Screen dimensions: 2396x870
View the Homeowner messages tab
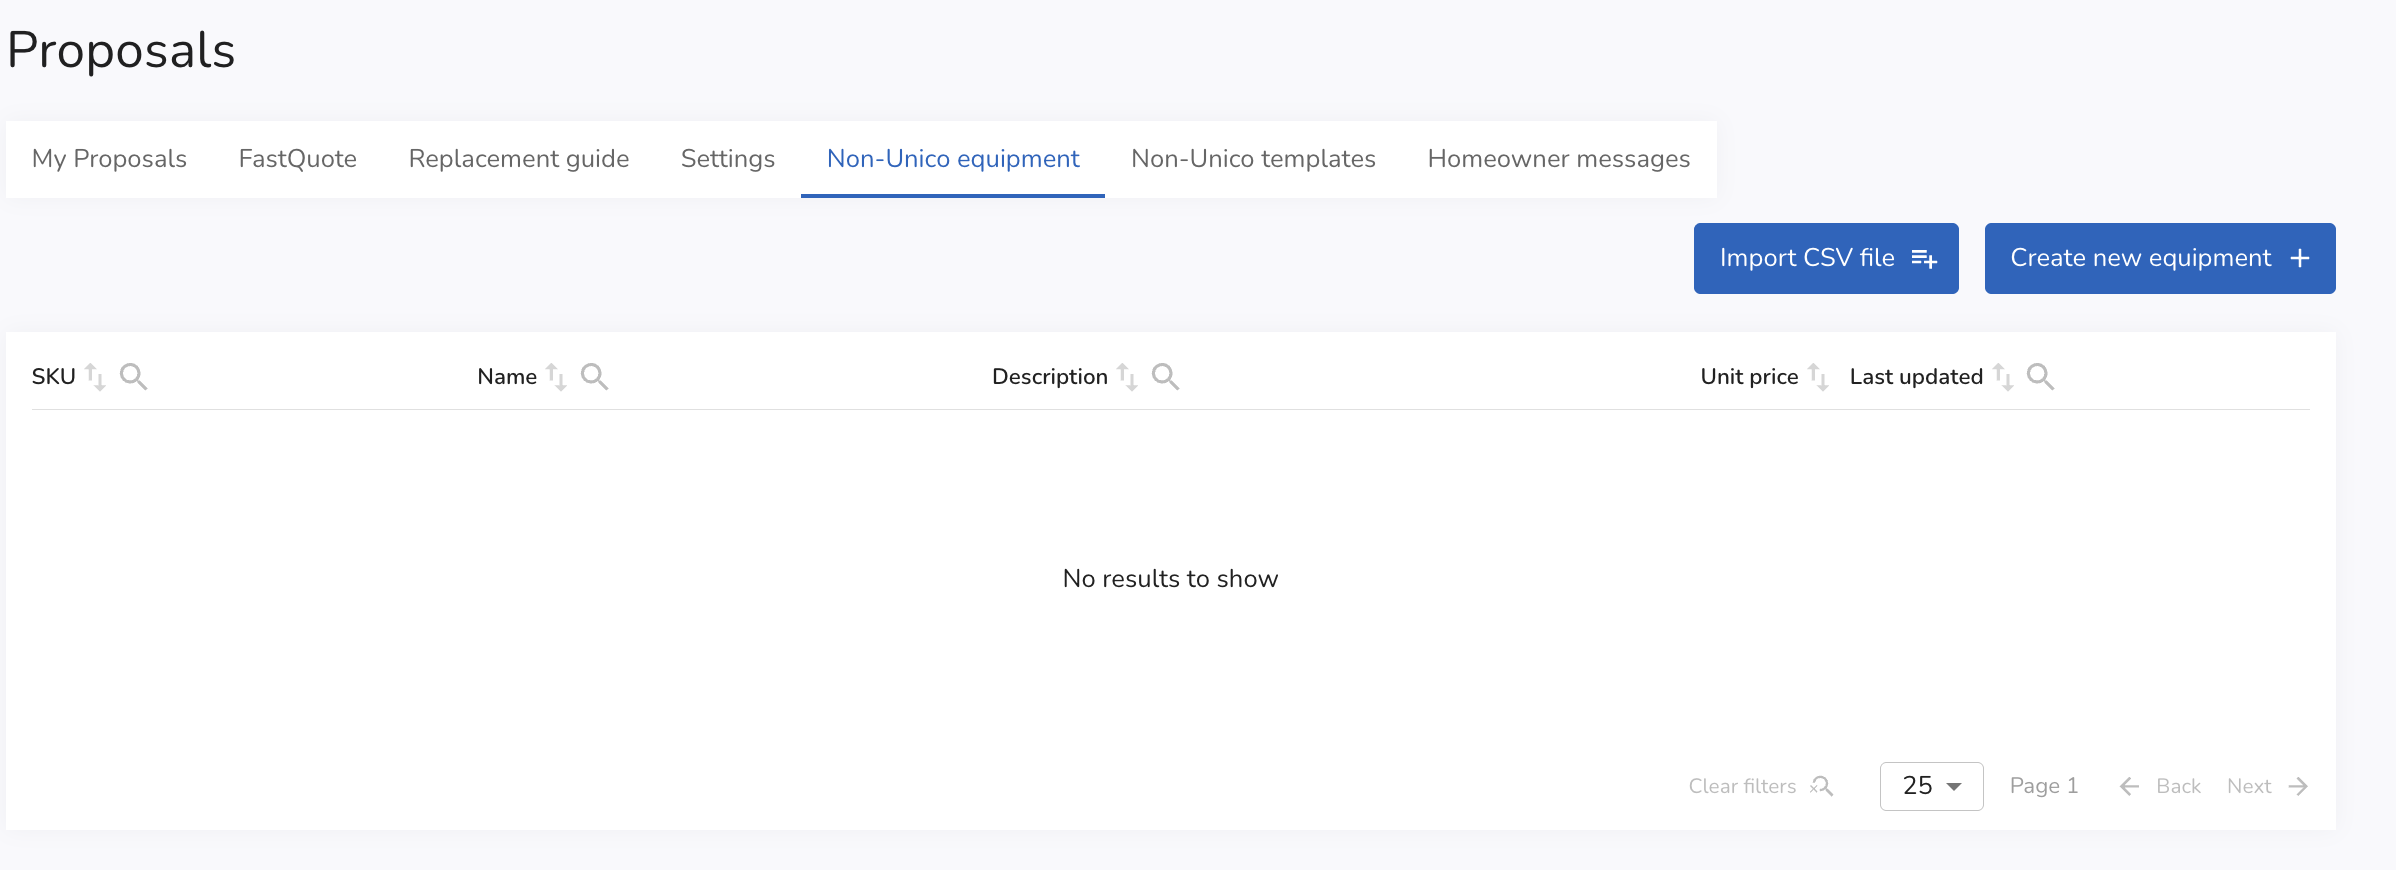click(x=1558, y=159)
